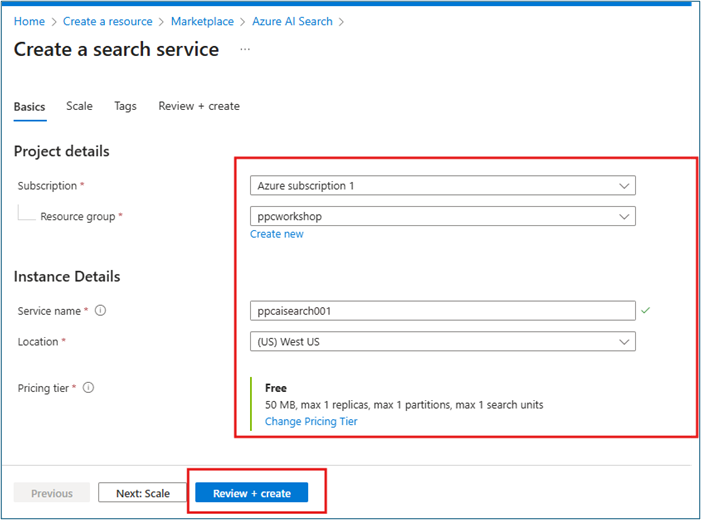The image size is (701, 520).
Task: Show info tooltip for Pricing tier
Action: pos(89,388)
